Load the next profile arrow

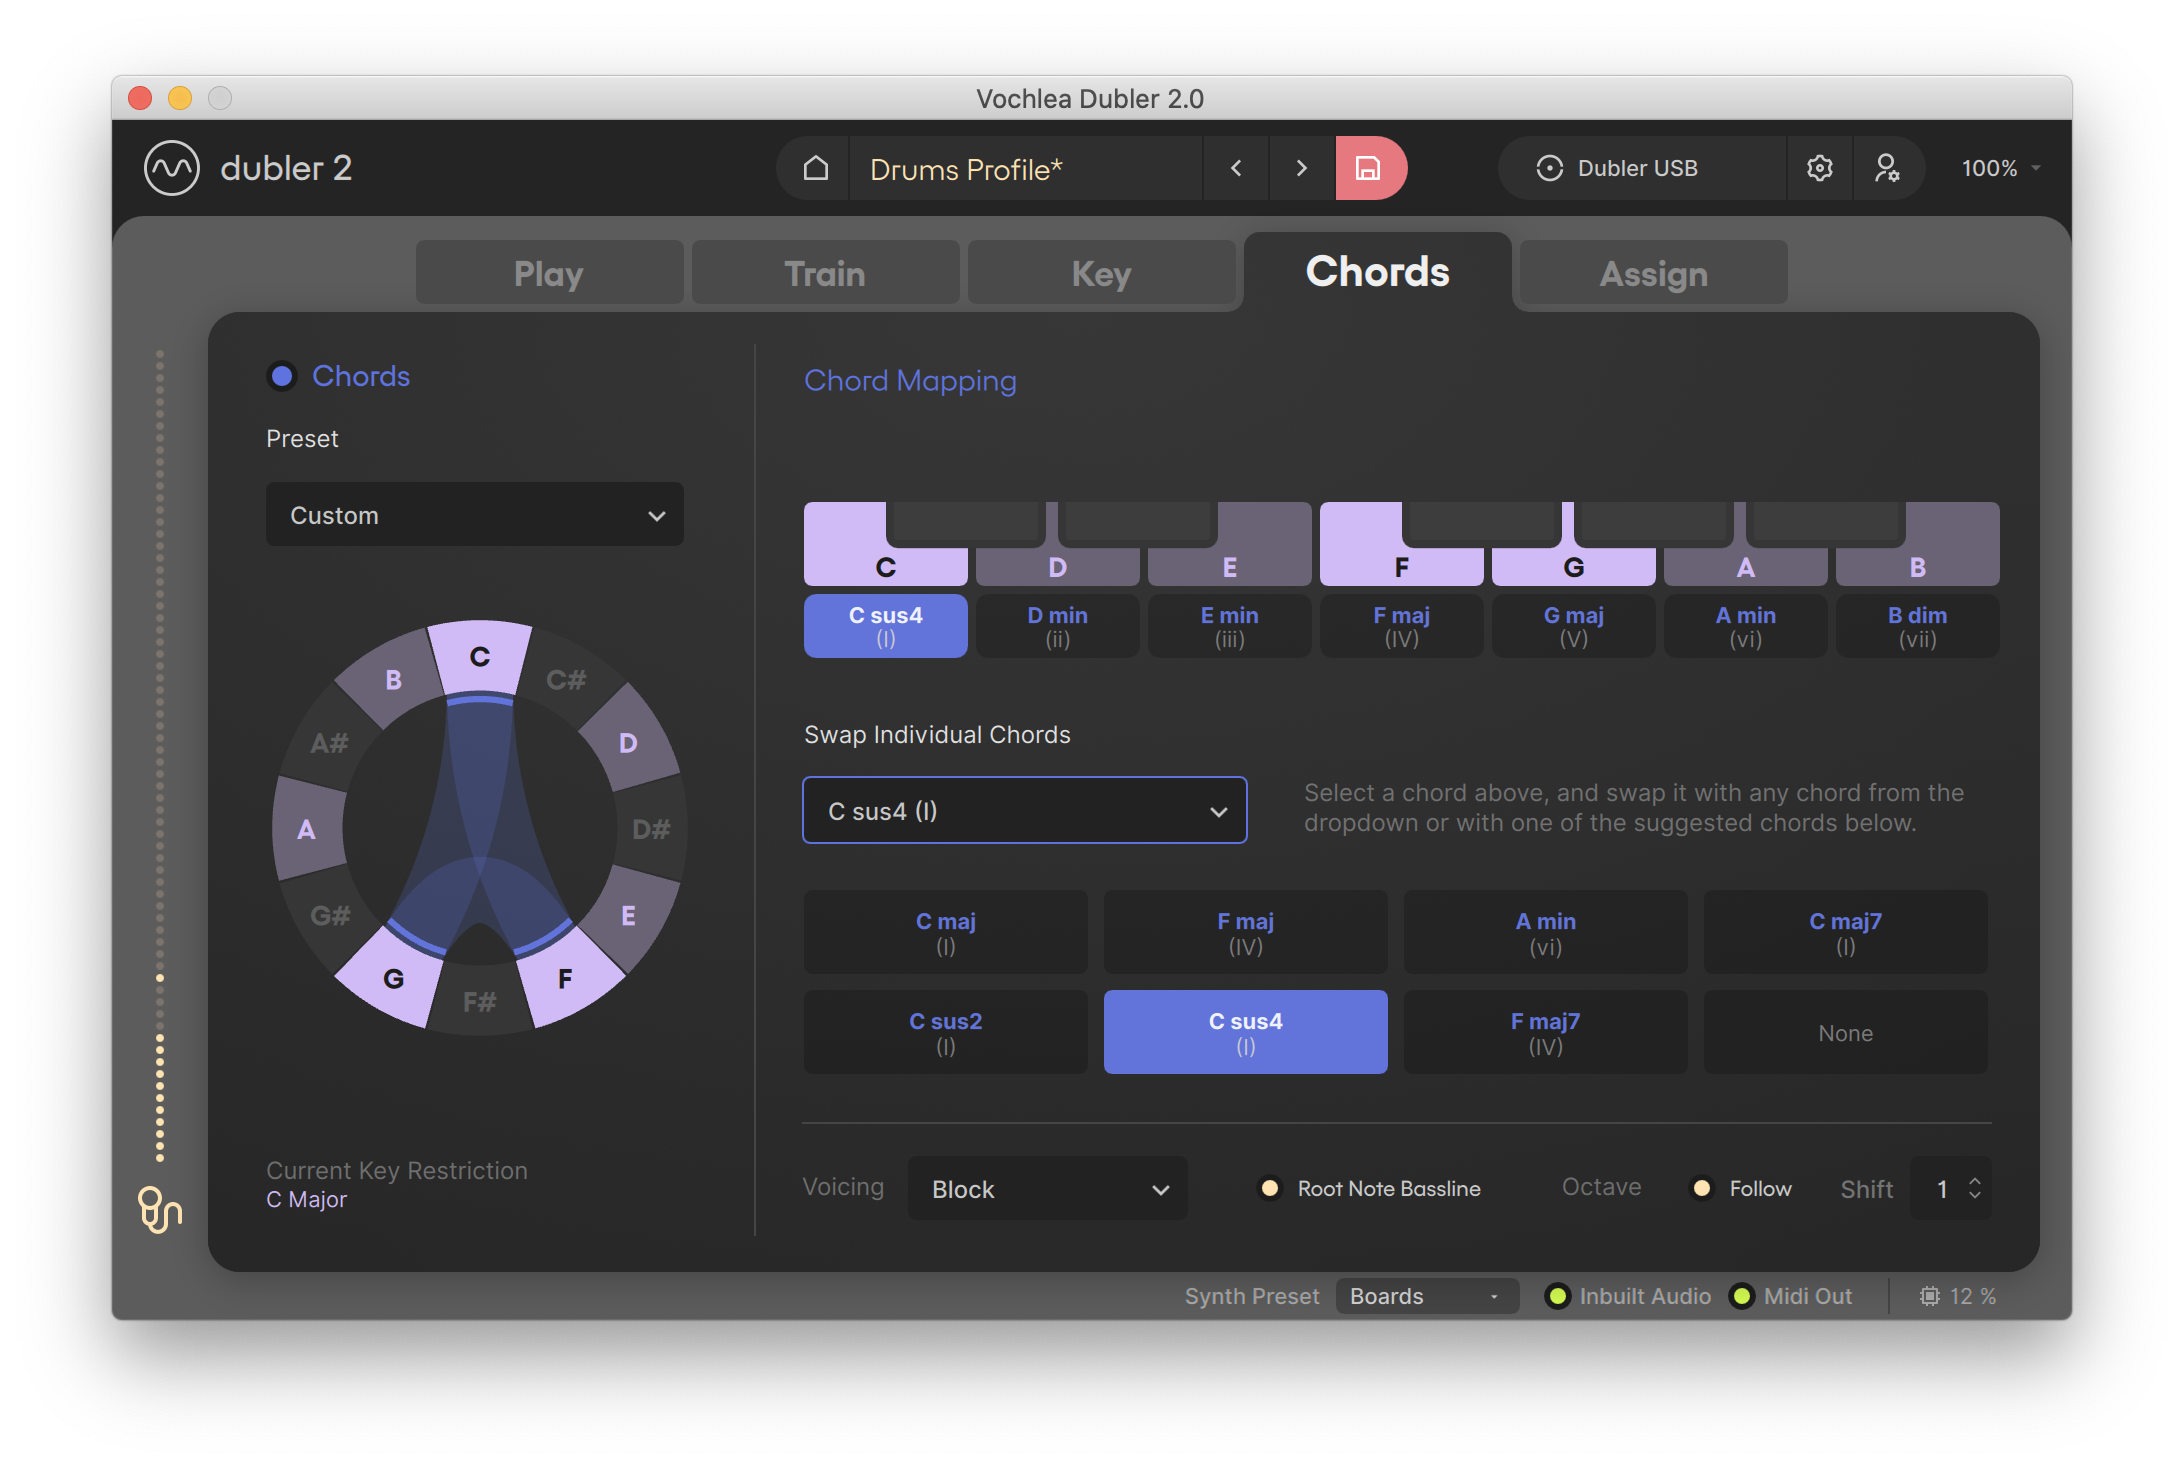[x=1301, y=168]
